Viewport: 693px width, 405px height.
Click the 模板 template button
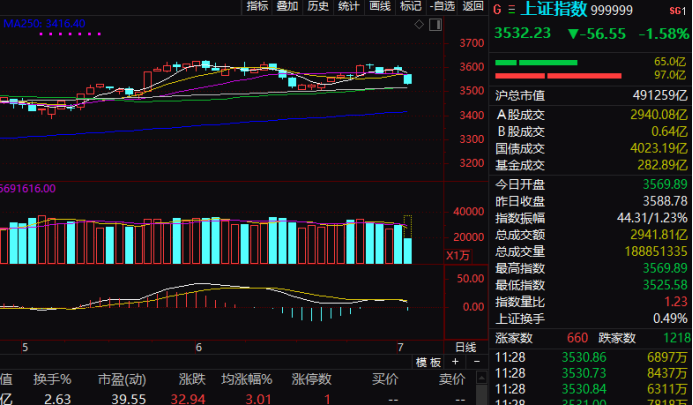click(428, 363)
